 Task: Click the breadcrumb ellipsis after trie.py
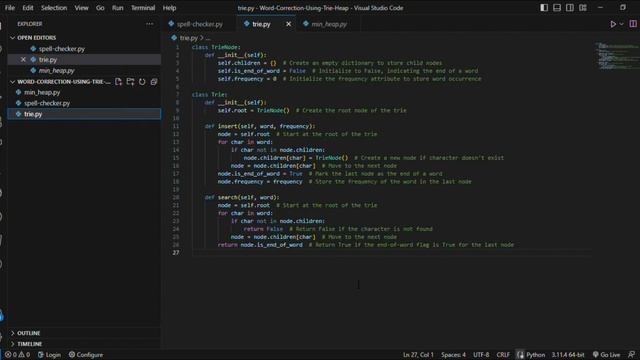[x=208, y=38]
